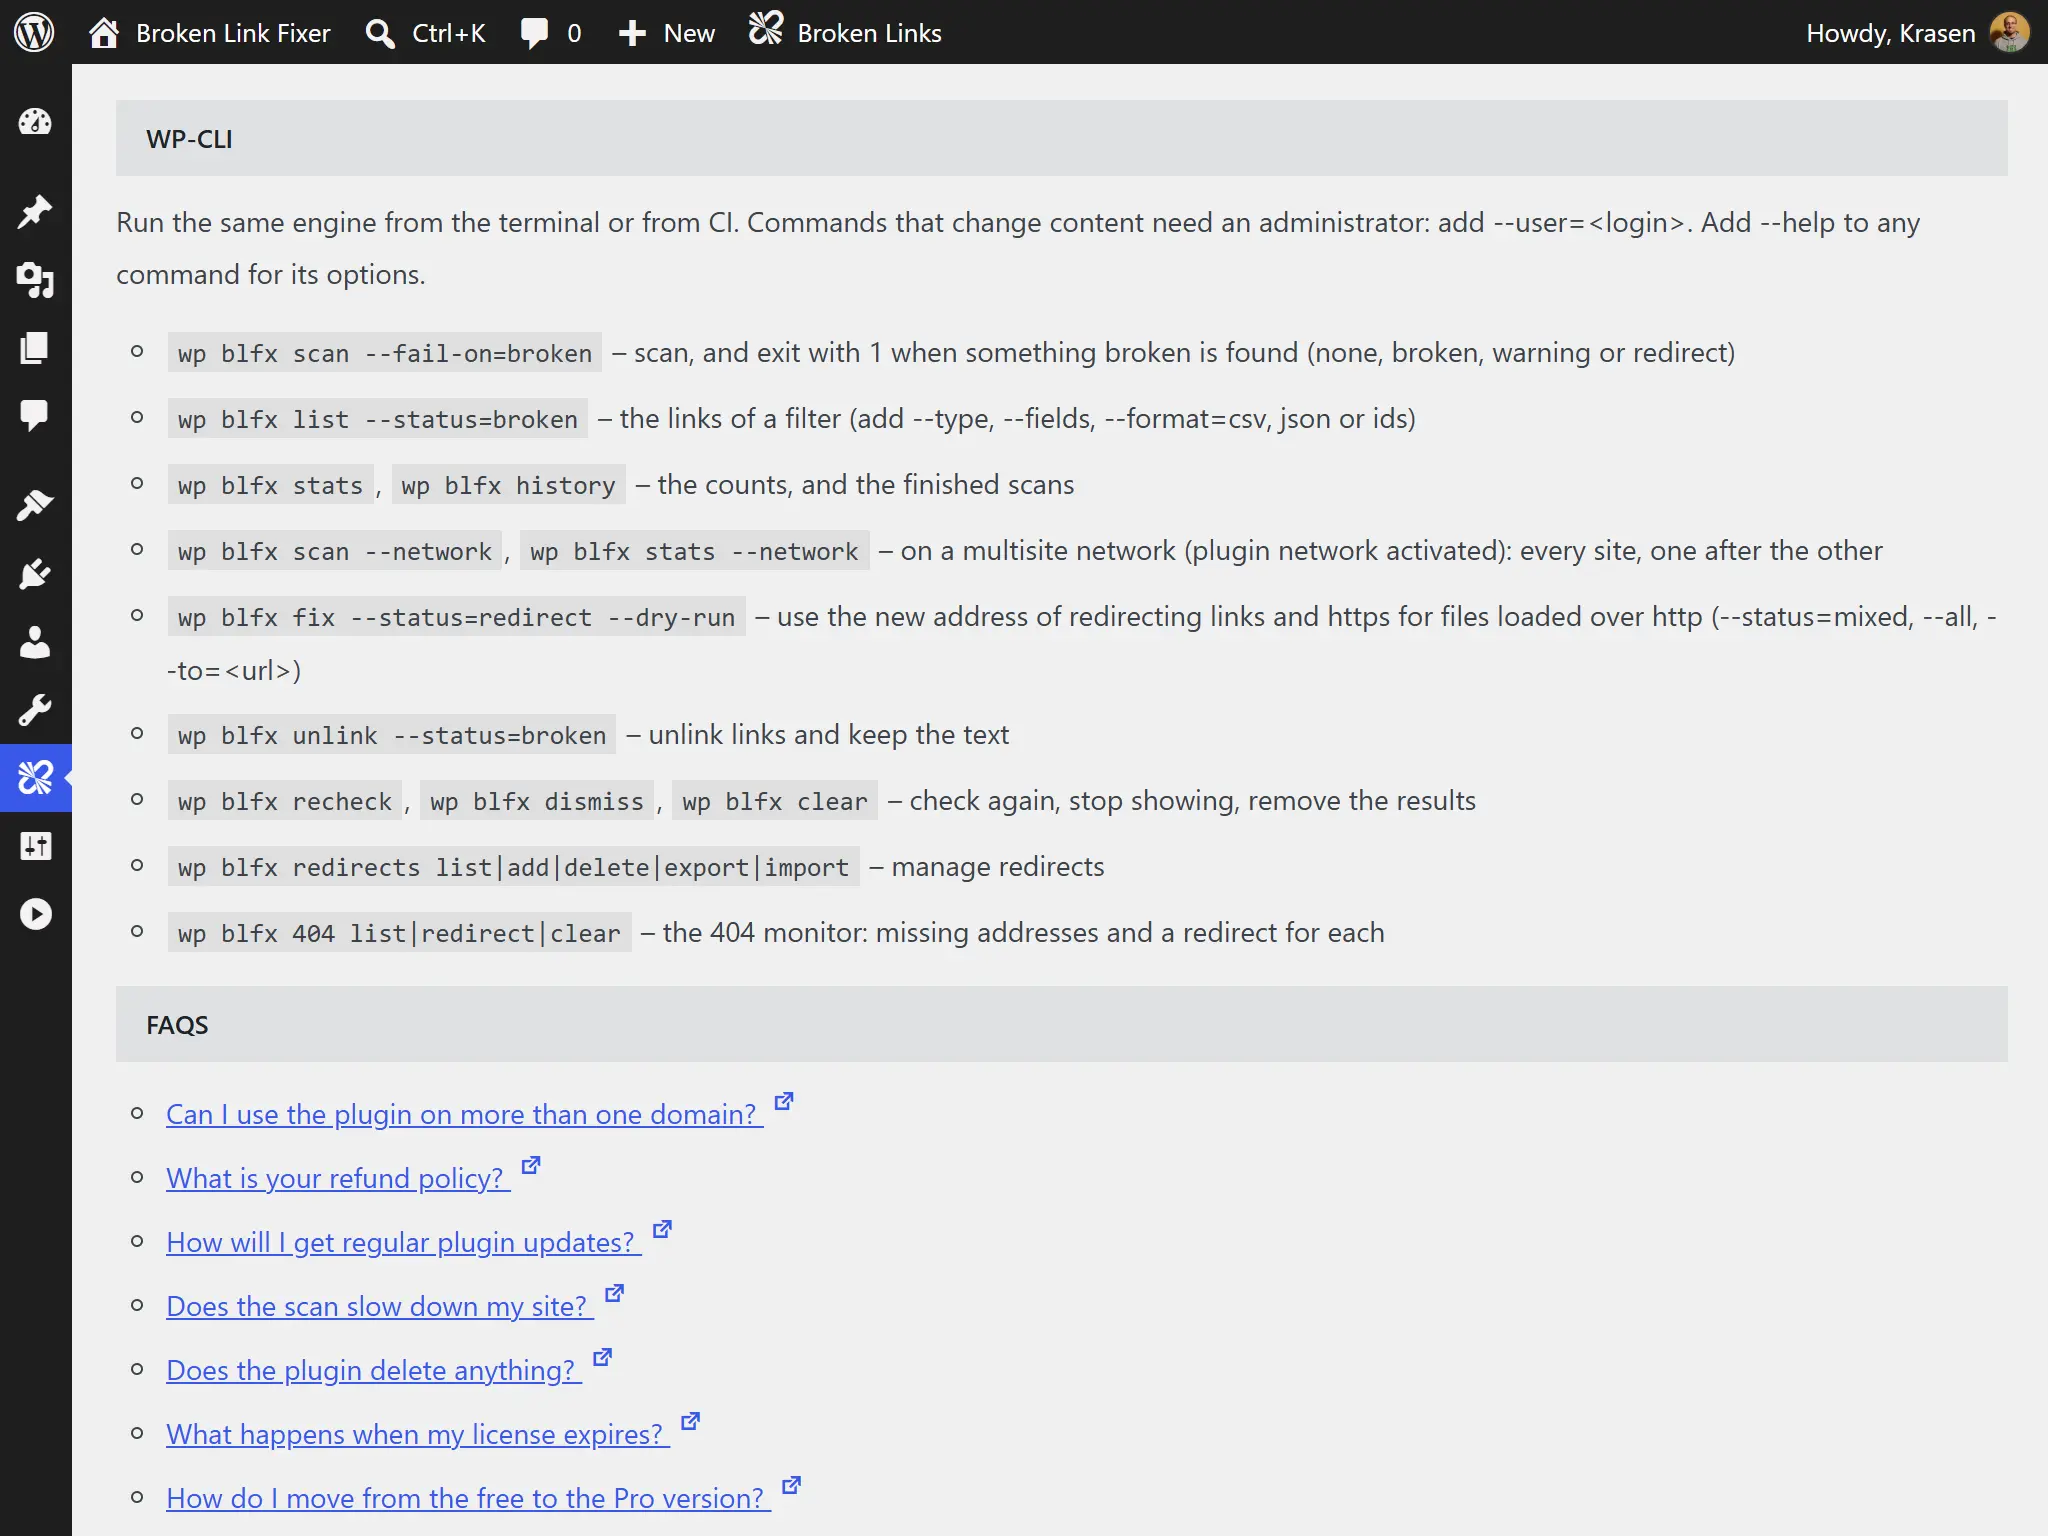This screenshot has height=1536, width=2048.
Task: Open the Ctrl+K search command palette
Action: coord(425,33)
